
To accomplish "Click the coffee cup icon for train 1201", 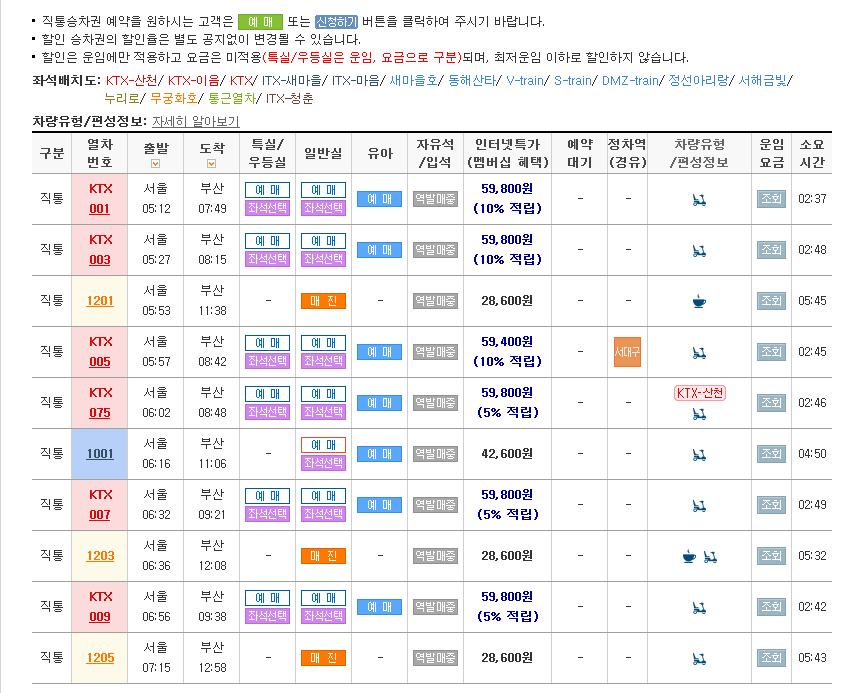I will pyautogui.click(x=699, y=300).
